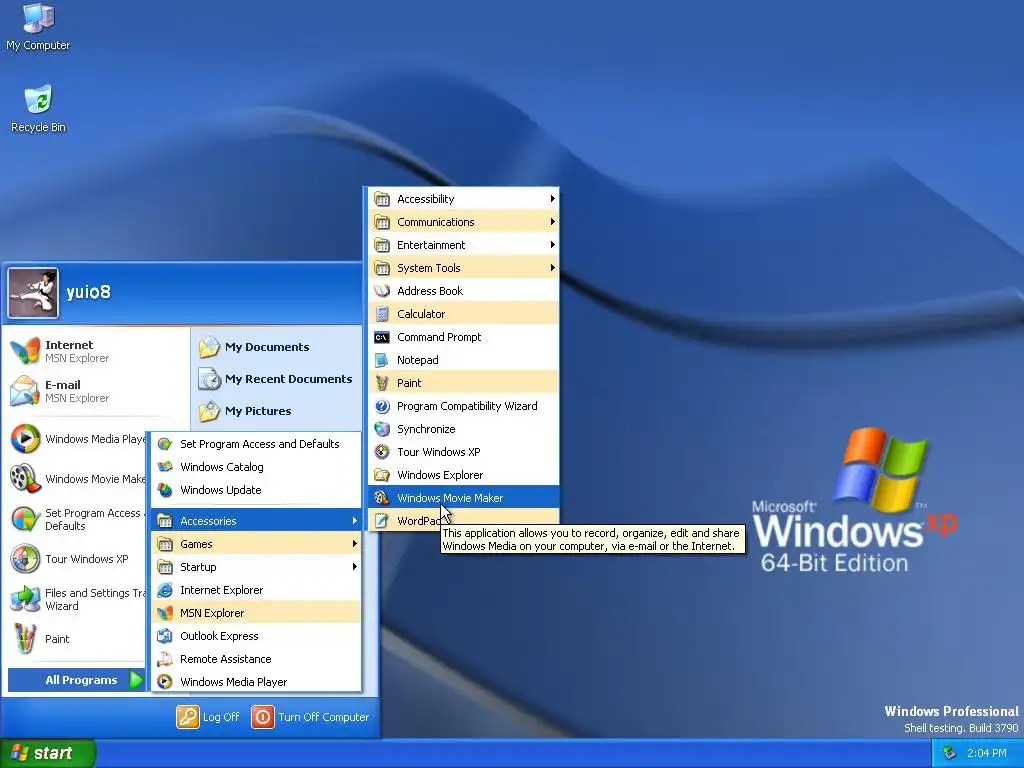Expand the Communications submenu

tap(464, 221)
